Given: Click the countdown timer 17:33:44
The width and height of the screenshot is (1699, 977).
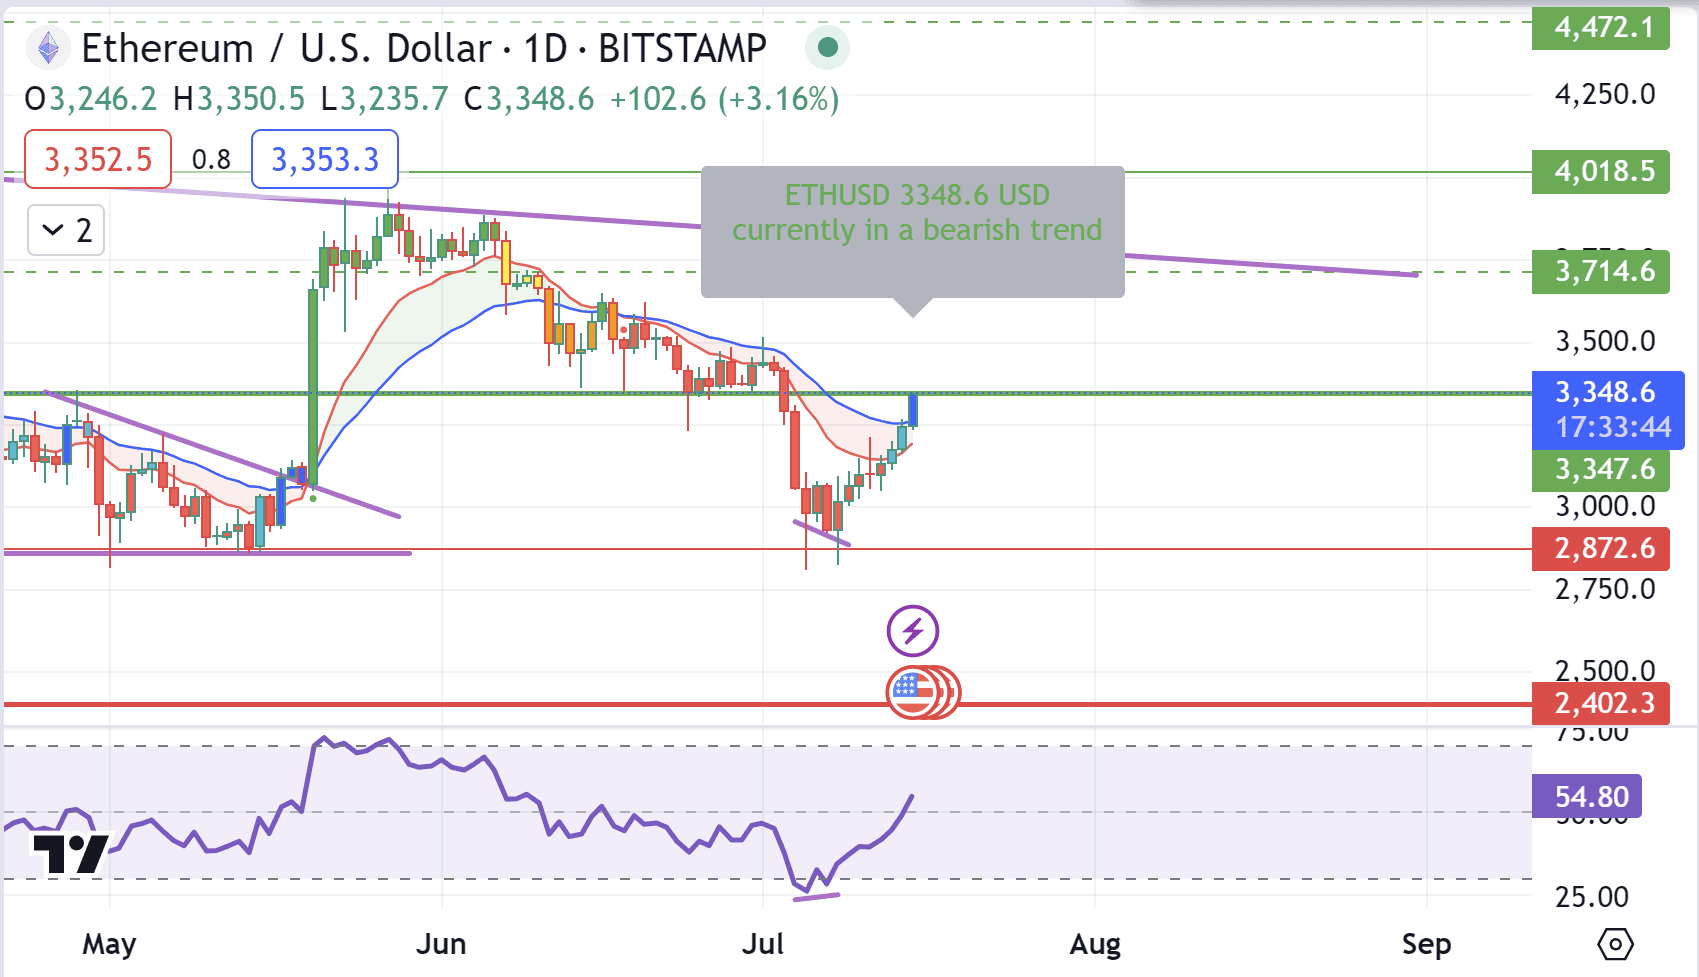Looking at the screenshot, I should (1613, 428).
